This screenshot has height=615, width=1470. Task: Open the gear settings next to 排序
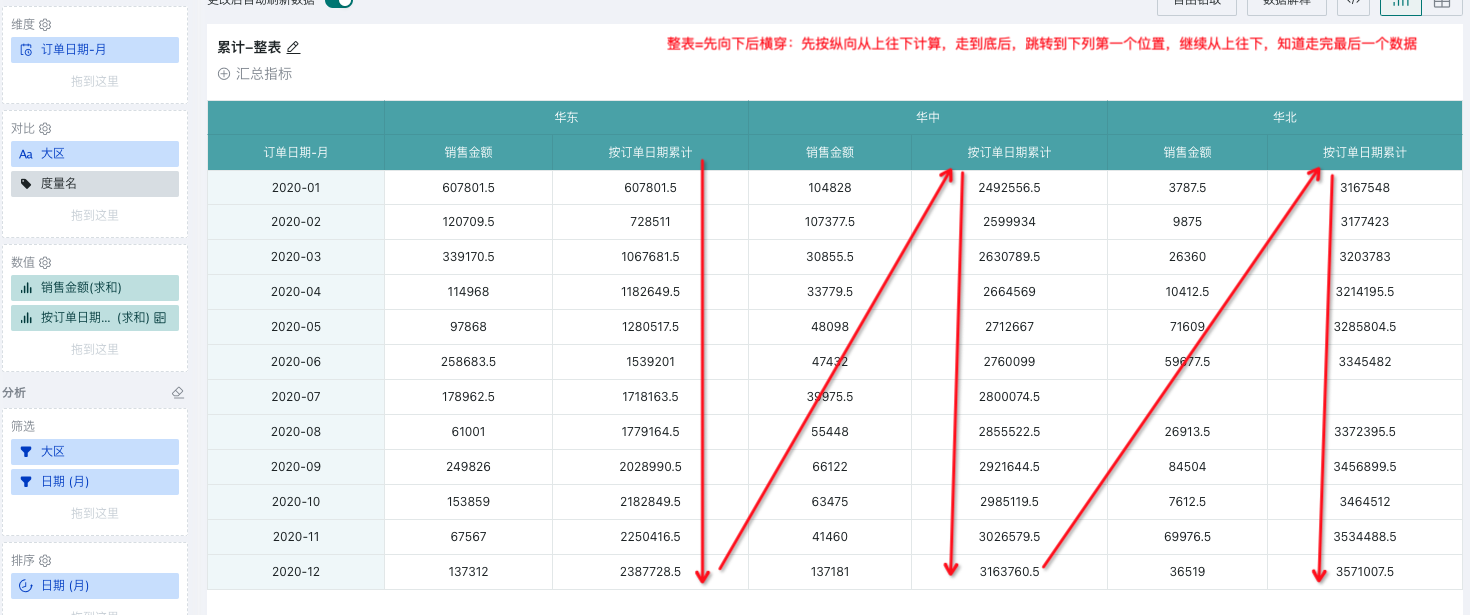(x=45, y=561)
